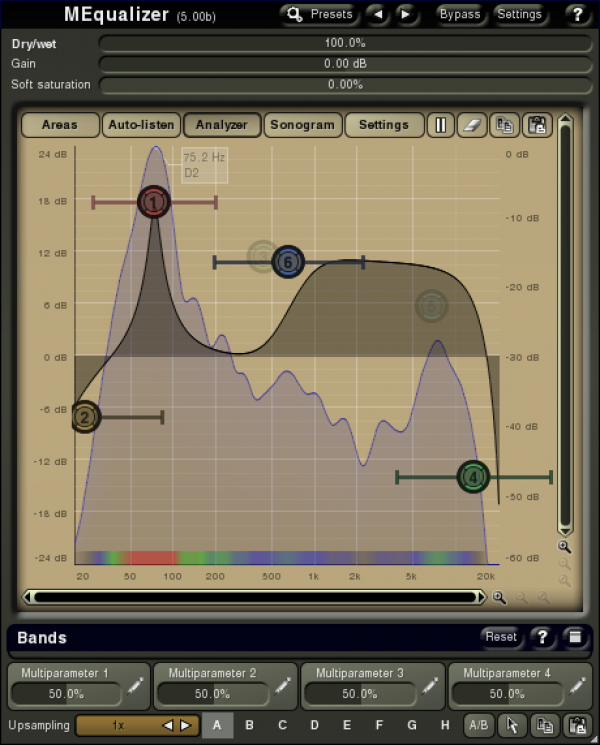This screenshot has width=600, height=745.
Task: Load the previous preset arrow
Action: (378, 15)
